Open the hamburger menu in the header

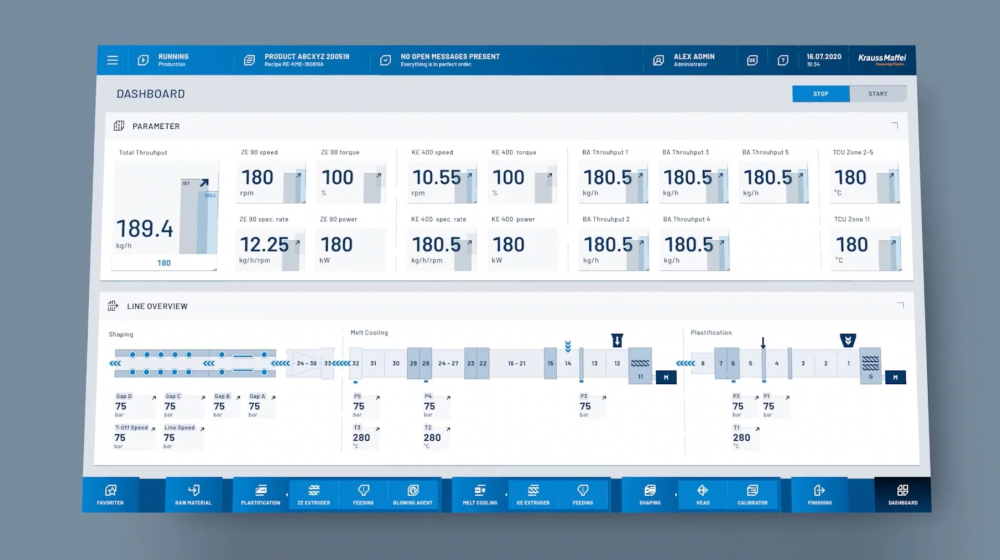tap(112, 60)
